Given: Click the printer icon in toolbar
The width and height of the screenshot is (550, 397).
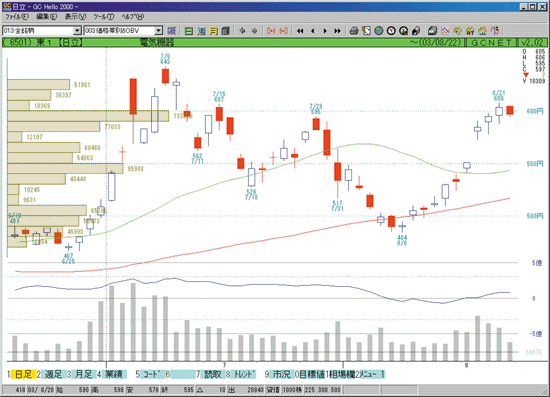Looking at the screenshot, I should pos(354,31).
